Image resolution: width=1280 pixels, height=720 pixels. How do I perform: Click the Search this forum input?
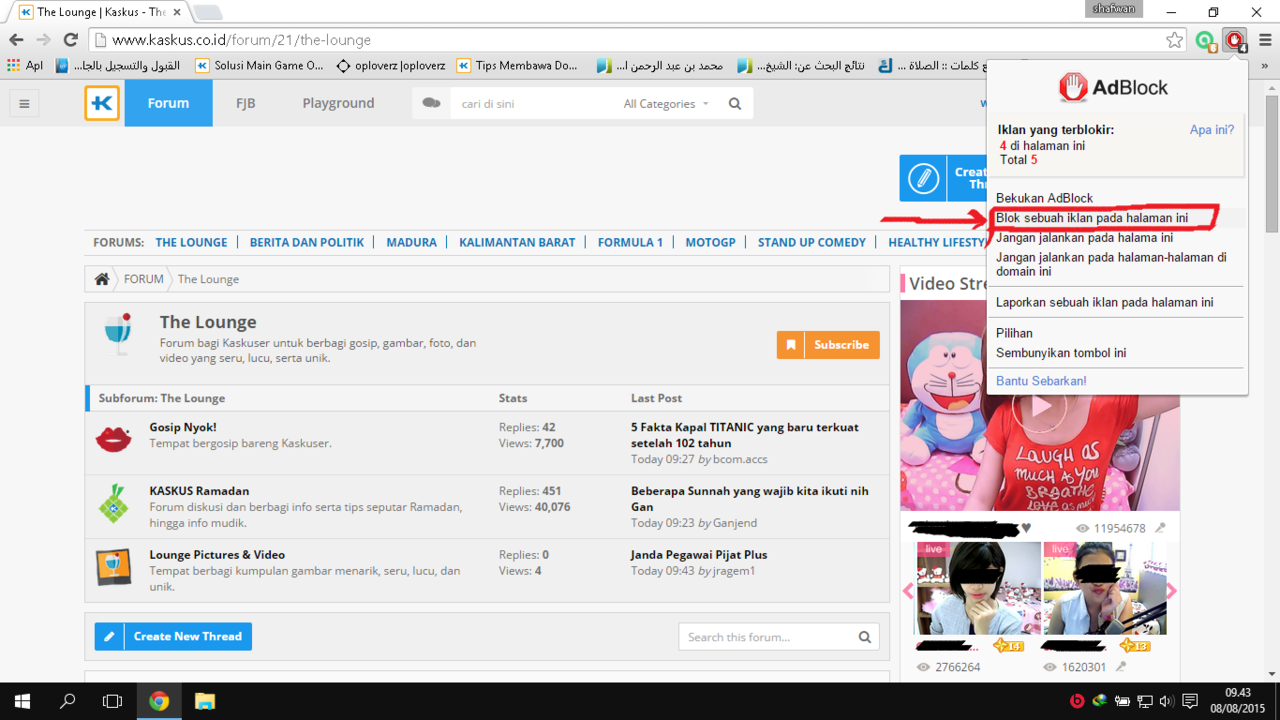pos(767,637)
